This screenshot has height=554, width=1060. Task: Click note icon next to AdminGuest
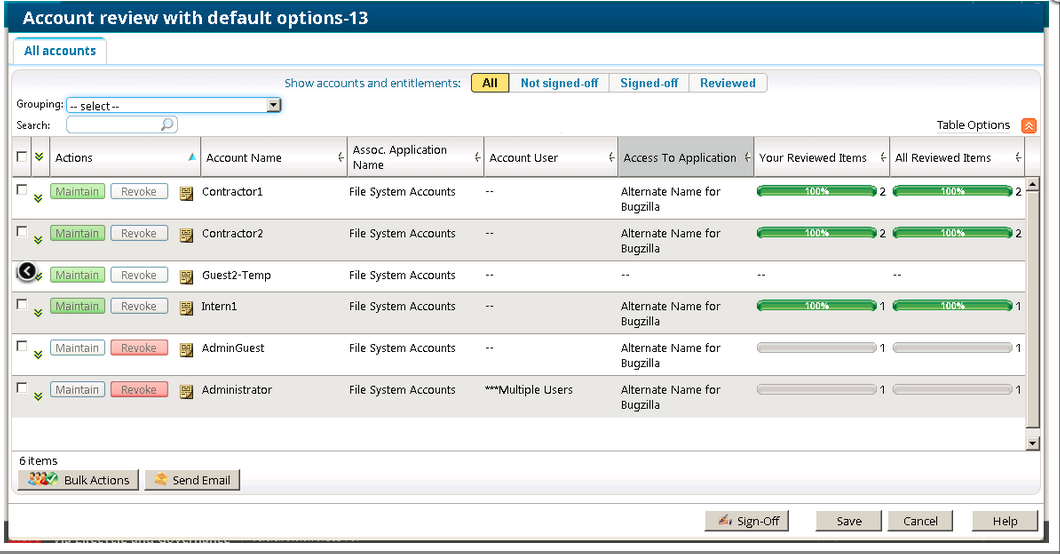point(186,349)
